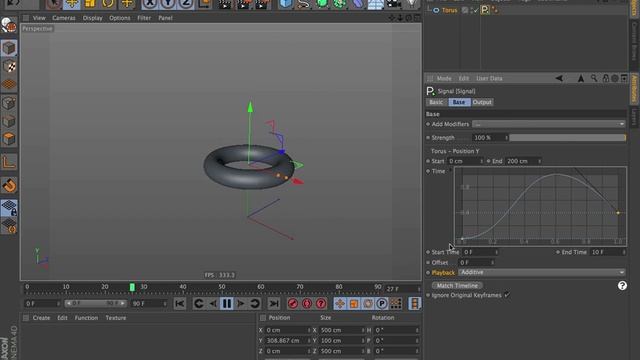Viewport: 640px width, 360px height.
Task: Toggle the X axis lock icon
Action: coord(150,4)
